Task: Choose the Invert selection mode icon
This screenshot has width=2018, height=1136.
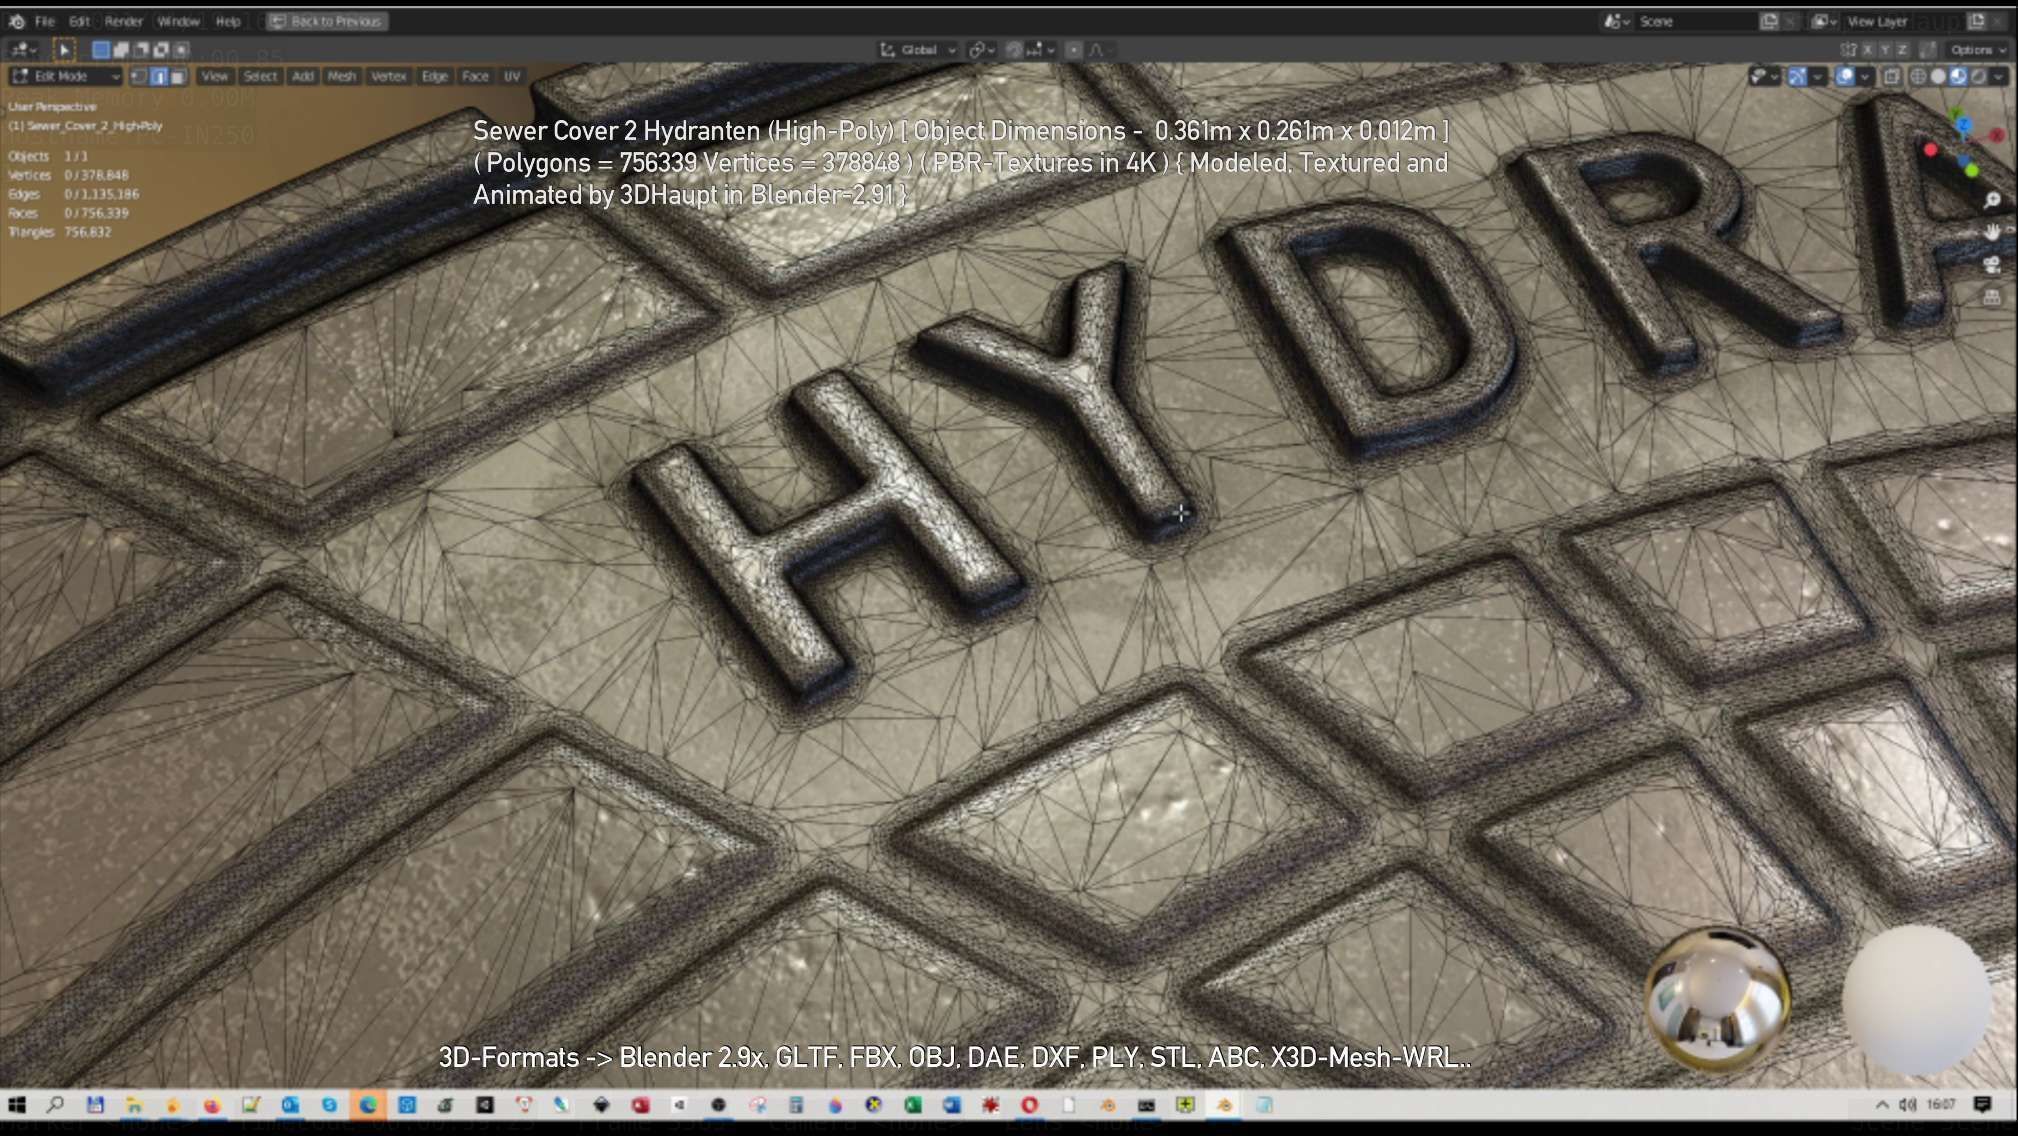Action: pyautogui.click(x=161, y=49)
